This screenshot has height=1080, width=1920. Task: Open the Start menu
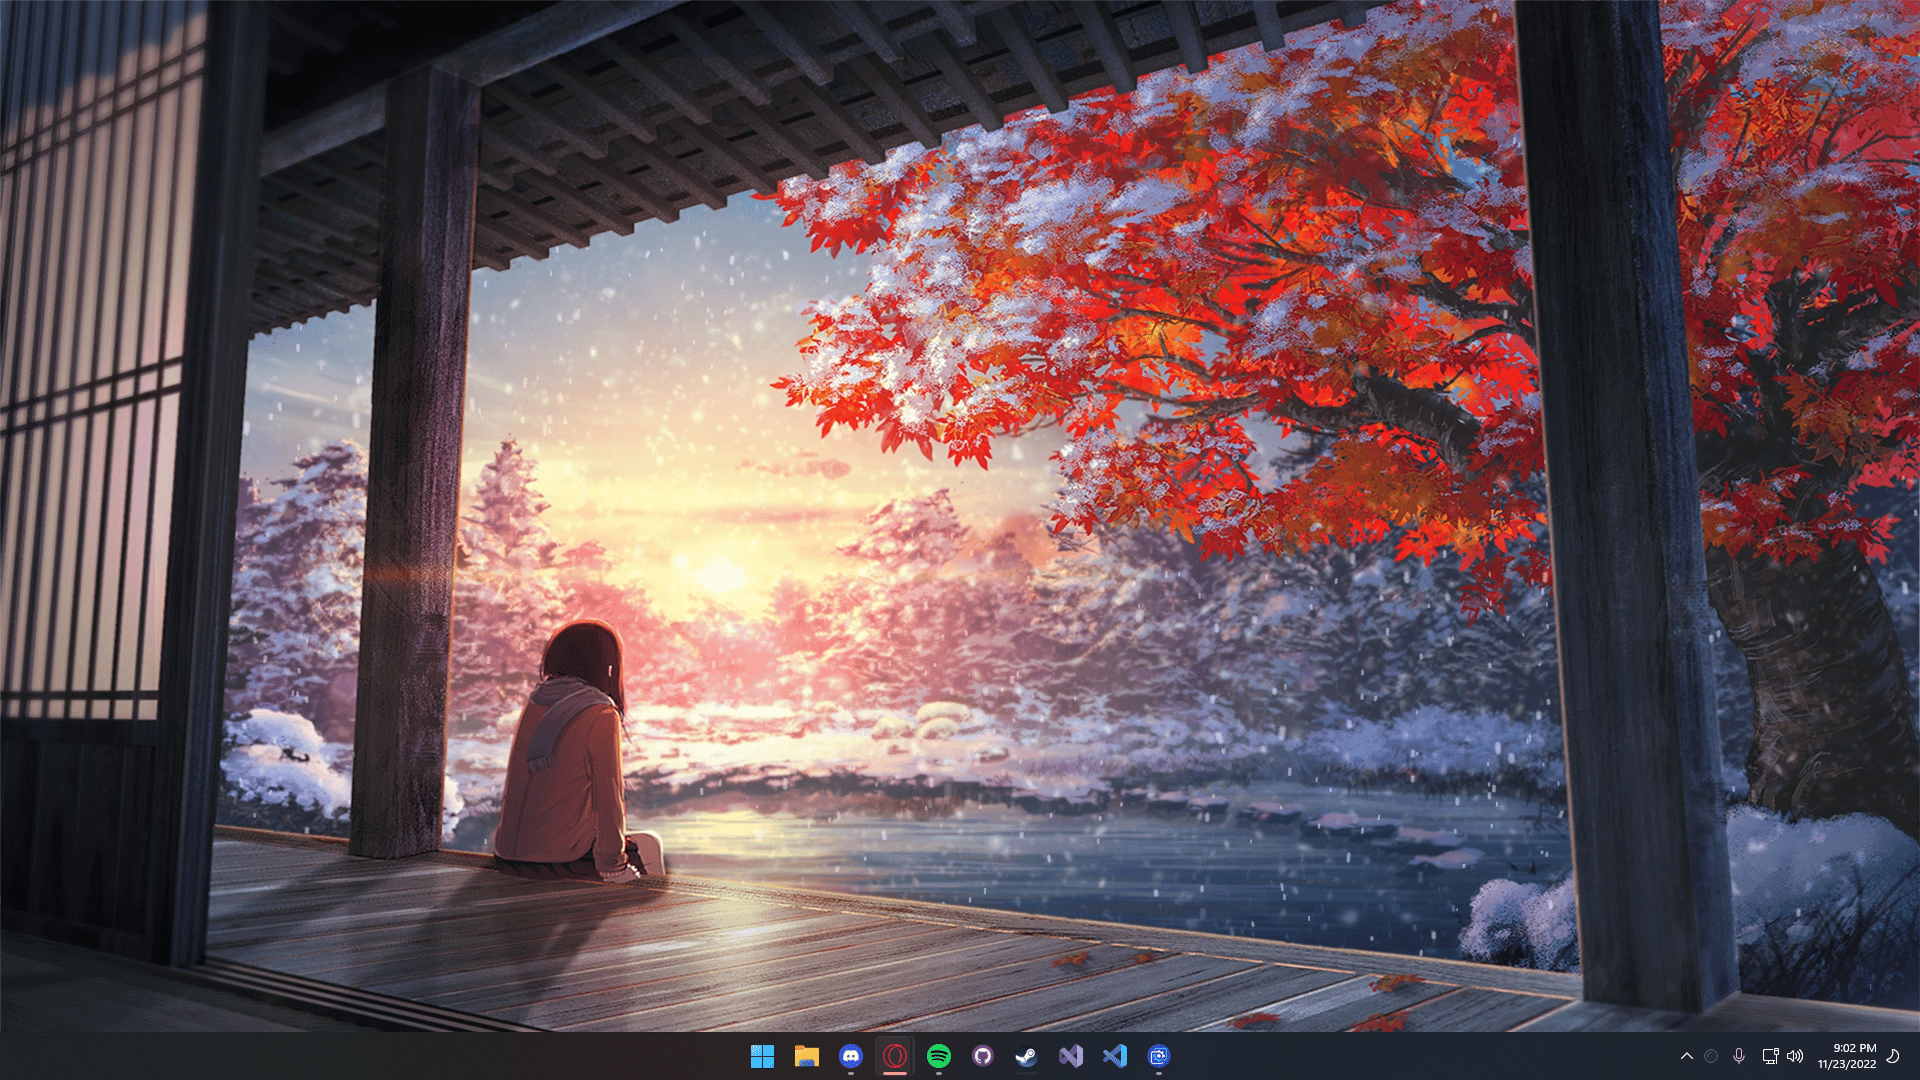(x=763, y=1055)
